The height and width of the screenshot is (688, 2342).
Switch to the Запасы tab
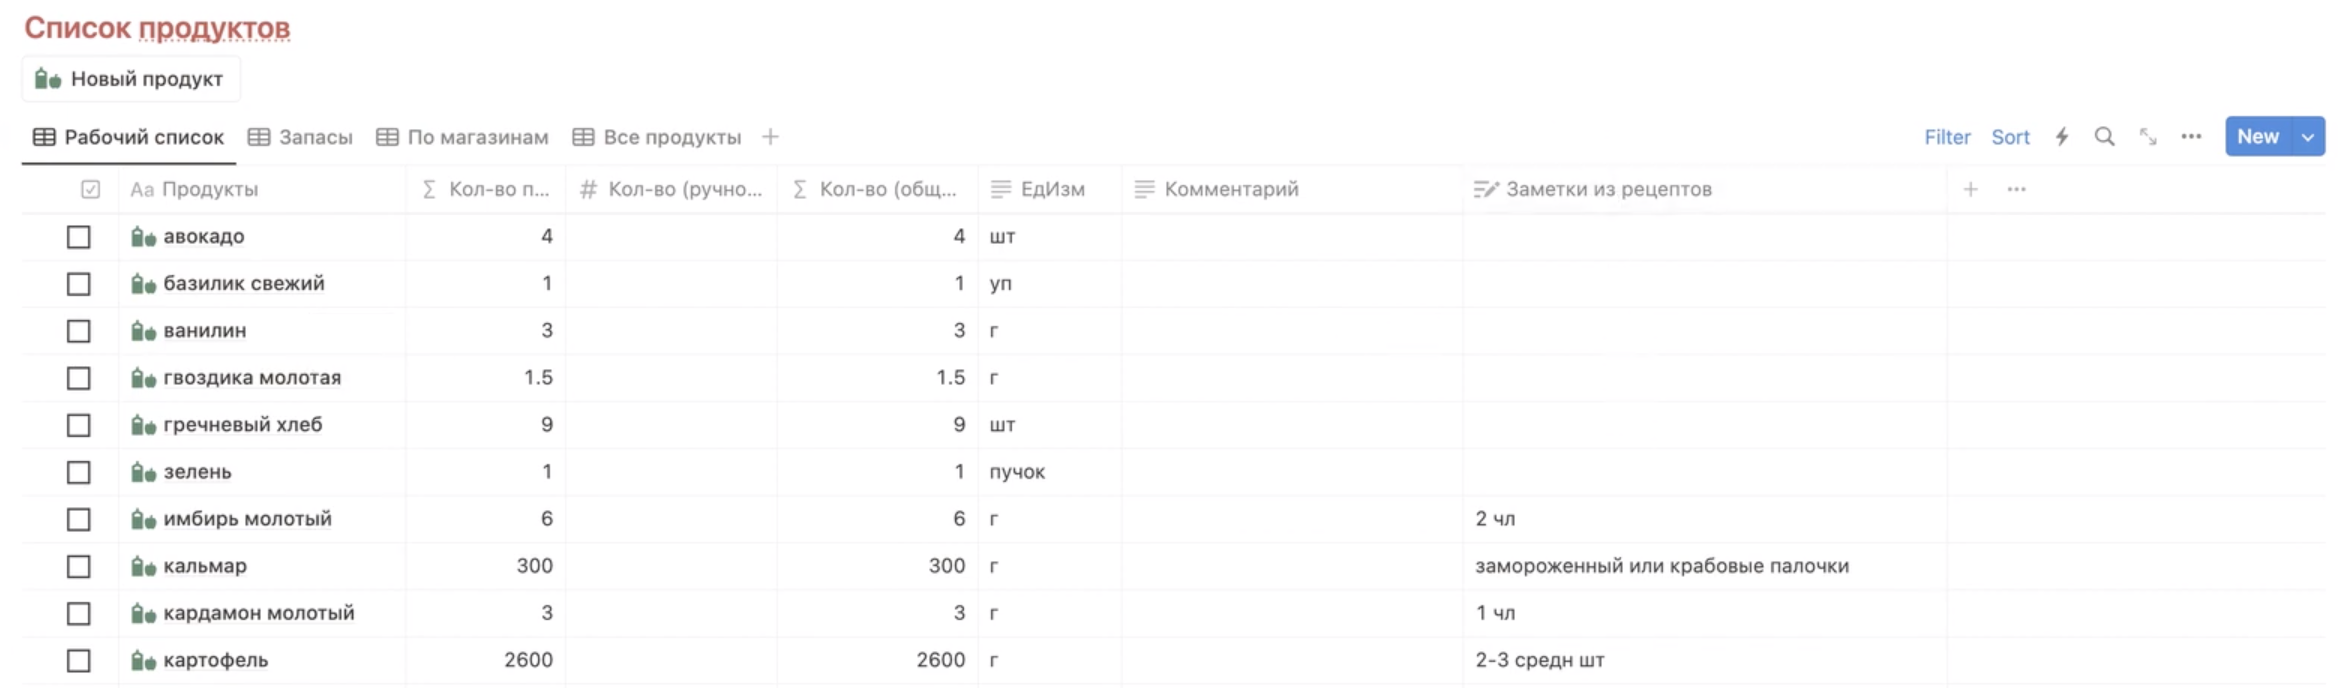(x=301, y=137)
